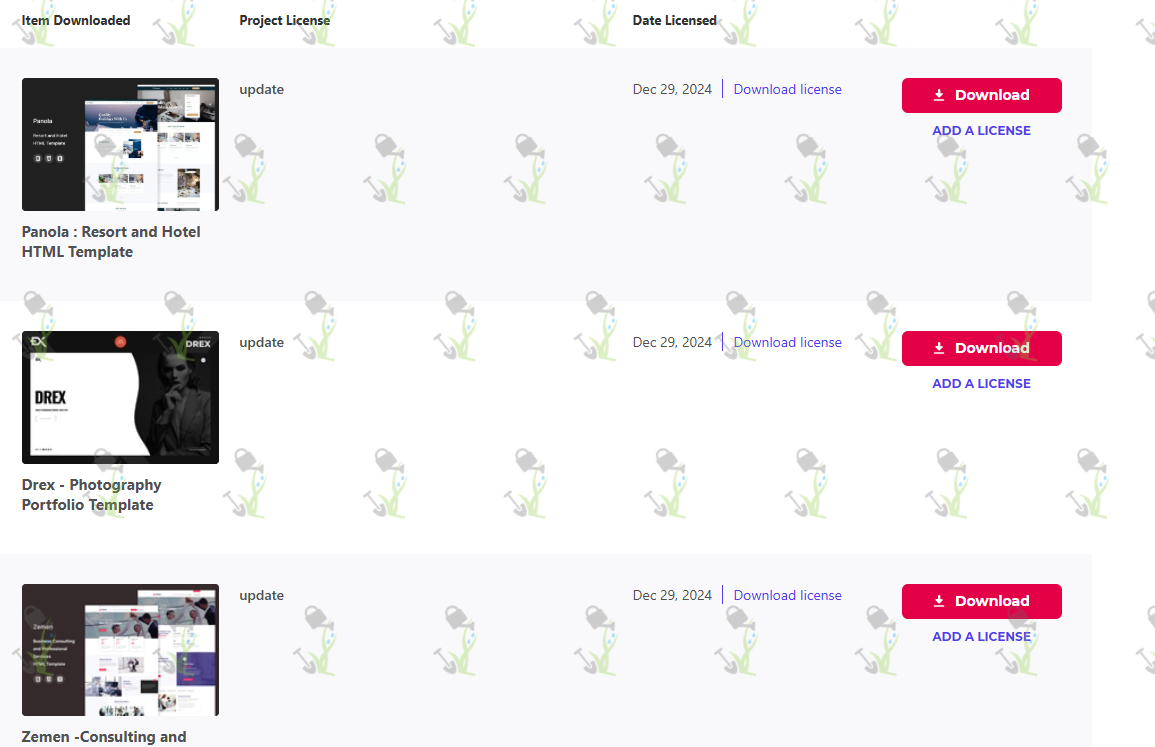
Task: Add a license to the Zemen item
Action: click(x=981, y=636)
